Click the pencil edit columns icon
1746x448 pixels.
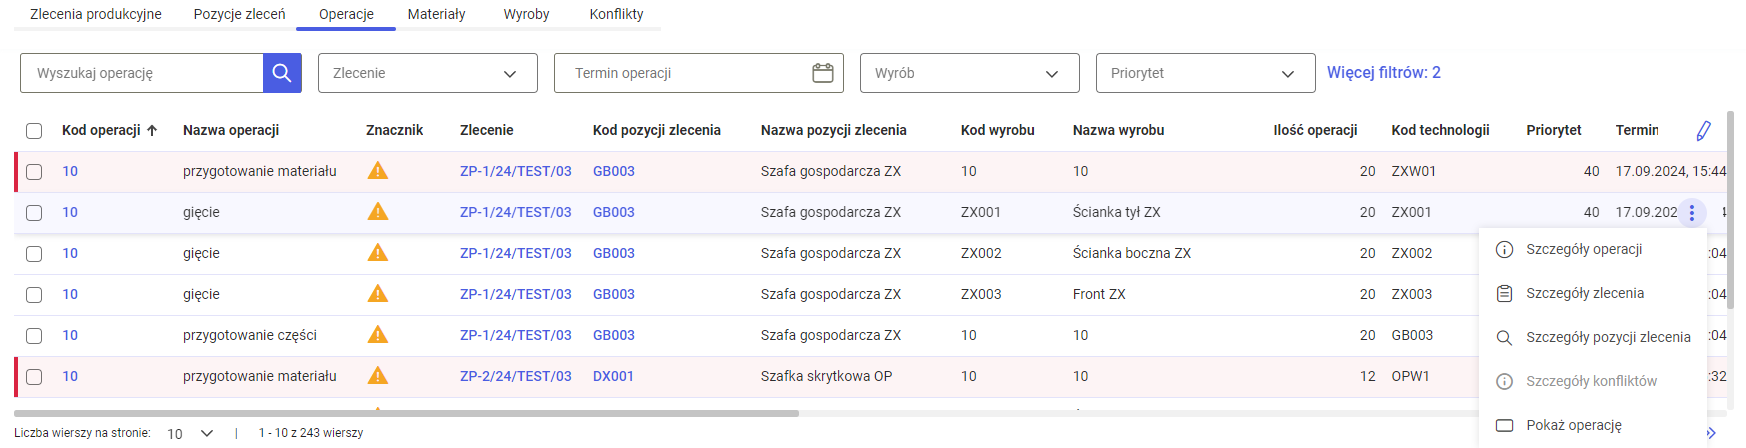point(1703,131)
